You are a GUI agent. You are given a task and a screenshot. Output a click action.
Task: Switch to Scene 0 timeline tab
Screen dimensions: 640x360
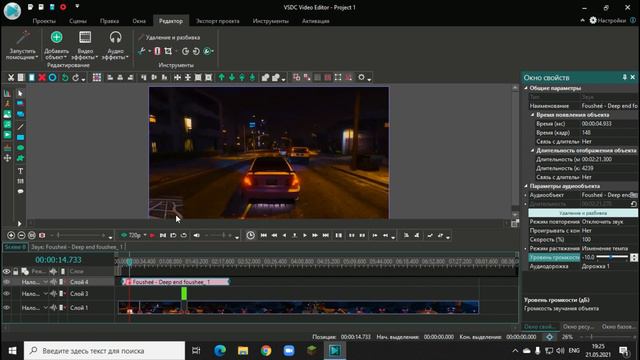pos(15,247)
